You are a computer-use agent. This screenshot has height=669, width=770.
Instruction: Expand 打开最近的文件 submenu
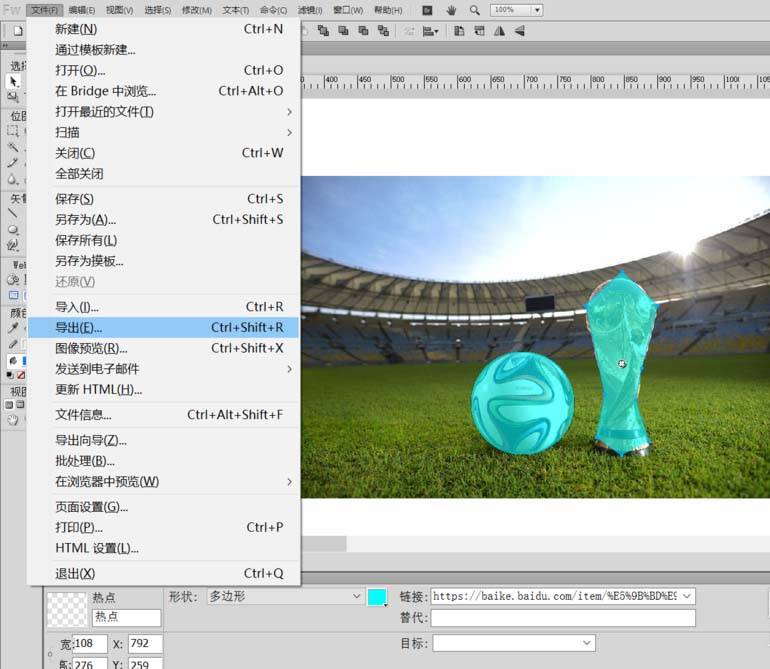tap(289, 112)
